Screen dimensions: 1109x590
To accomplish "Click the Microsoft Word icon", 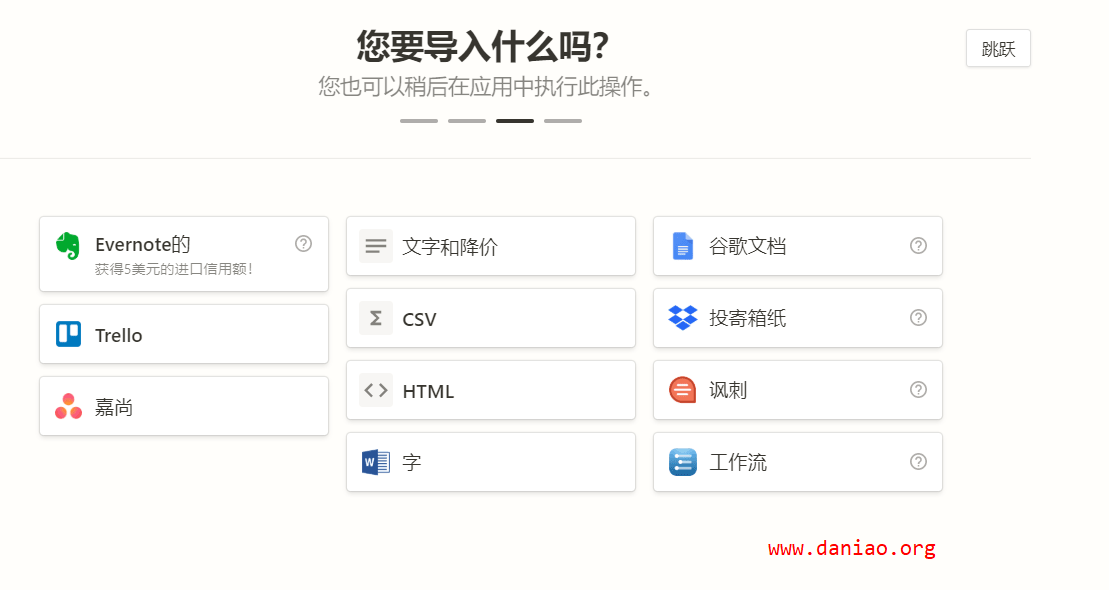I will [376, 462].
